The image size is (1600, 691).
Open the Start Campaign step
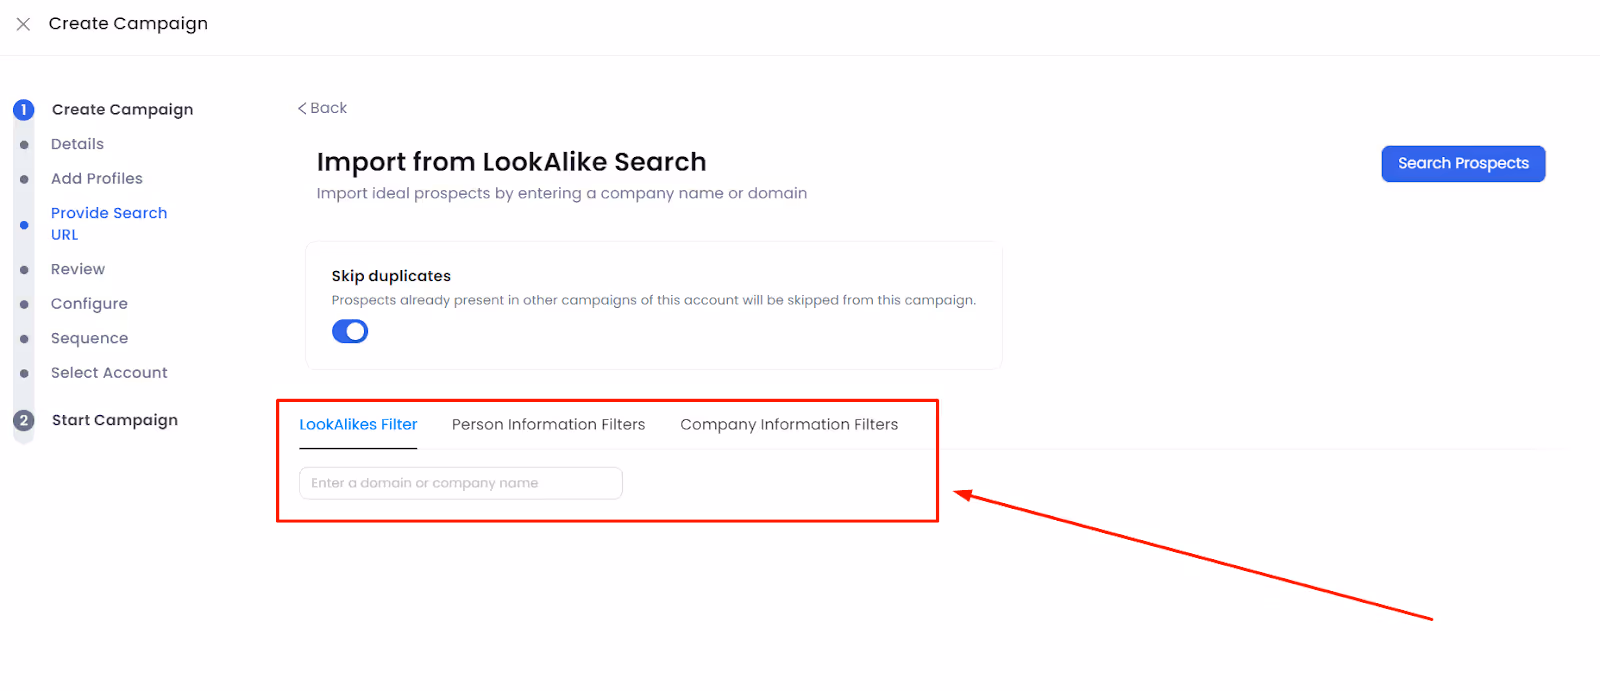click(x=114, y=420)
